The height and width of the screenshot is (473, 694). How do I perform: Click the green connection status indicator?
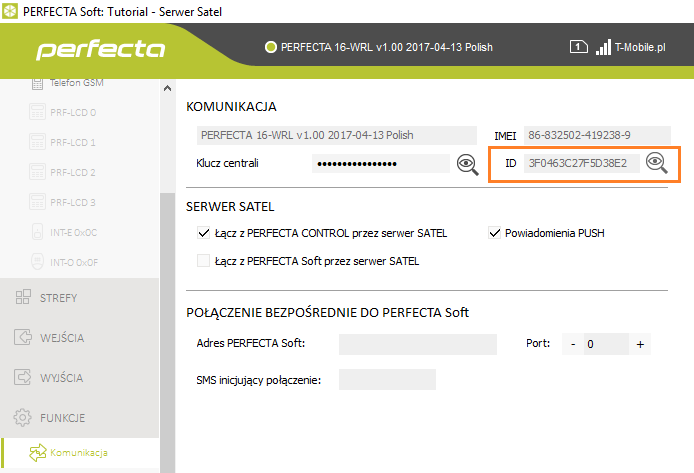(x=270, y=47)
